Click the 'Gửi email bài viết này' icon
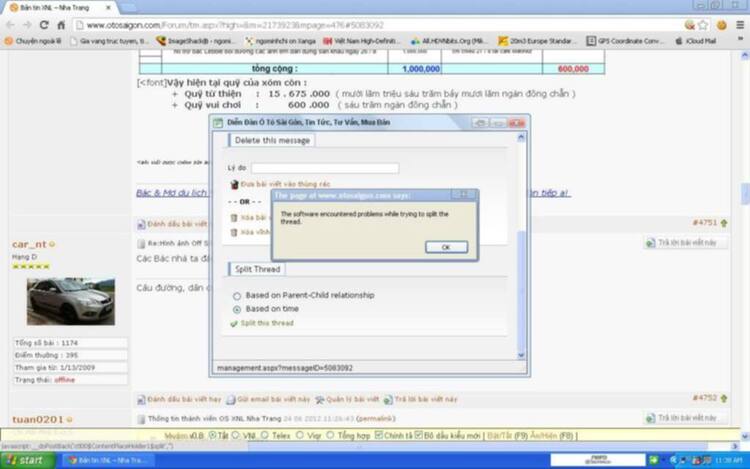 point(231,399)
